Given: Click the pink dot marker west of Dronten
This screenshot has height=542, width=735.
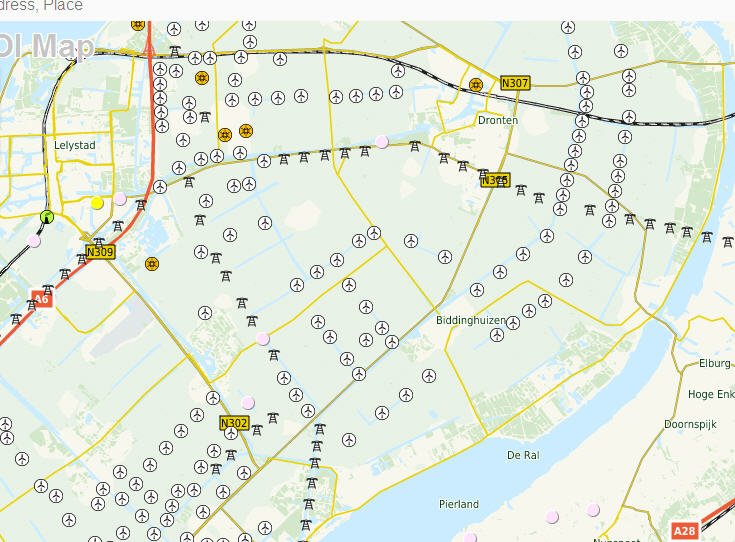Looking at the screenshot, I should click(381, 142).
